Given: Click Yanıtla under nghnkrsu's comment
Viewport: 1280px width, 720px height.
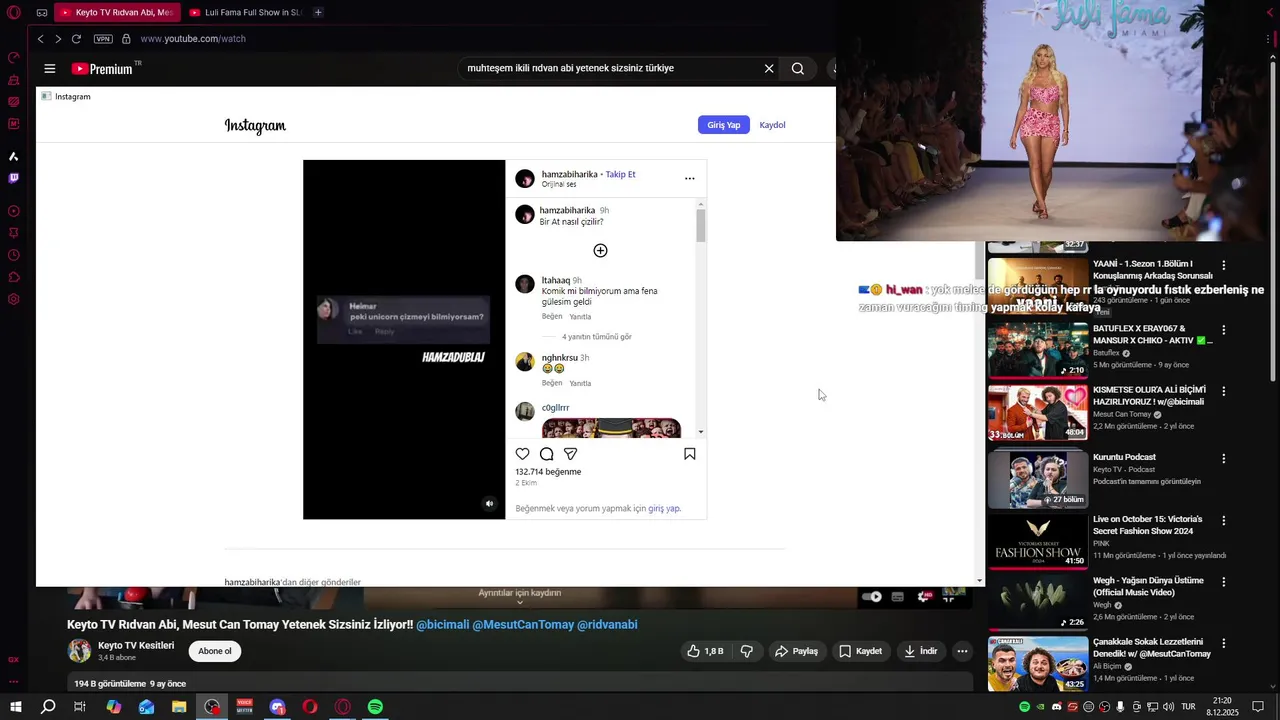Looking at the screenshot, I should click(580, 383).
